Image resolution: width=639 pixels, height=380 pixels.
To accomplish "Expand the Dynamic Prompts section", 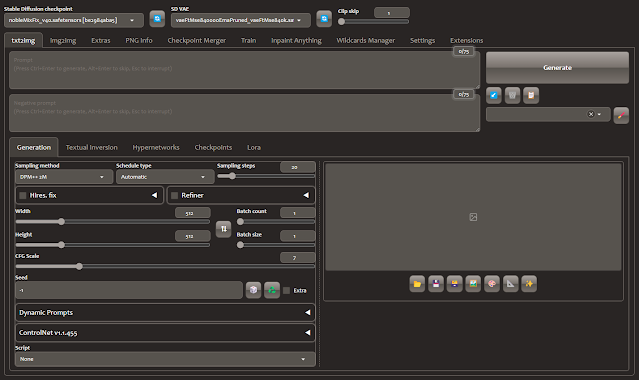I will pos(165,313).
